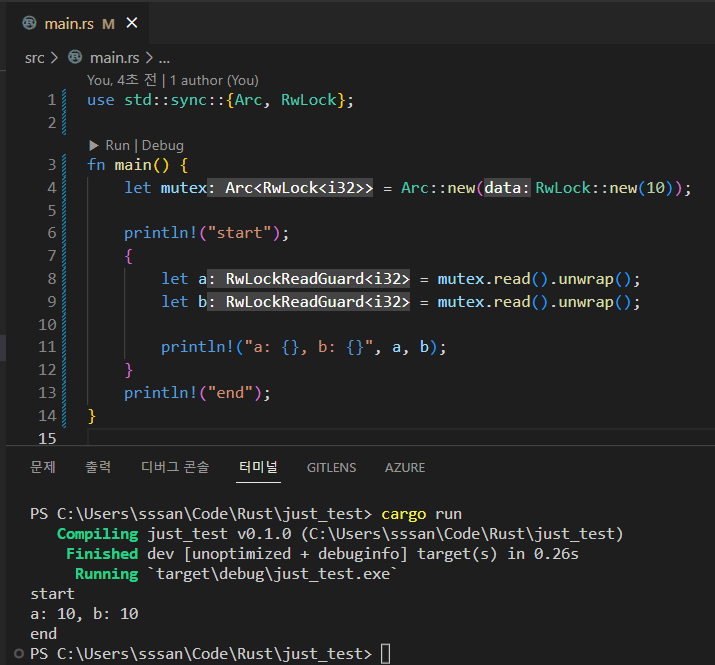The image size is (715, 665).
Task: Open the '1 author (You)' GitLens link
Action: (214, 80)
